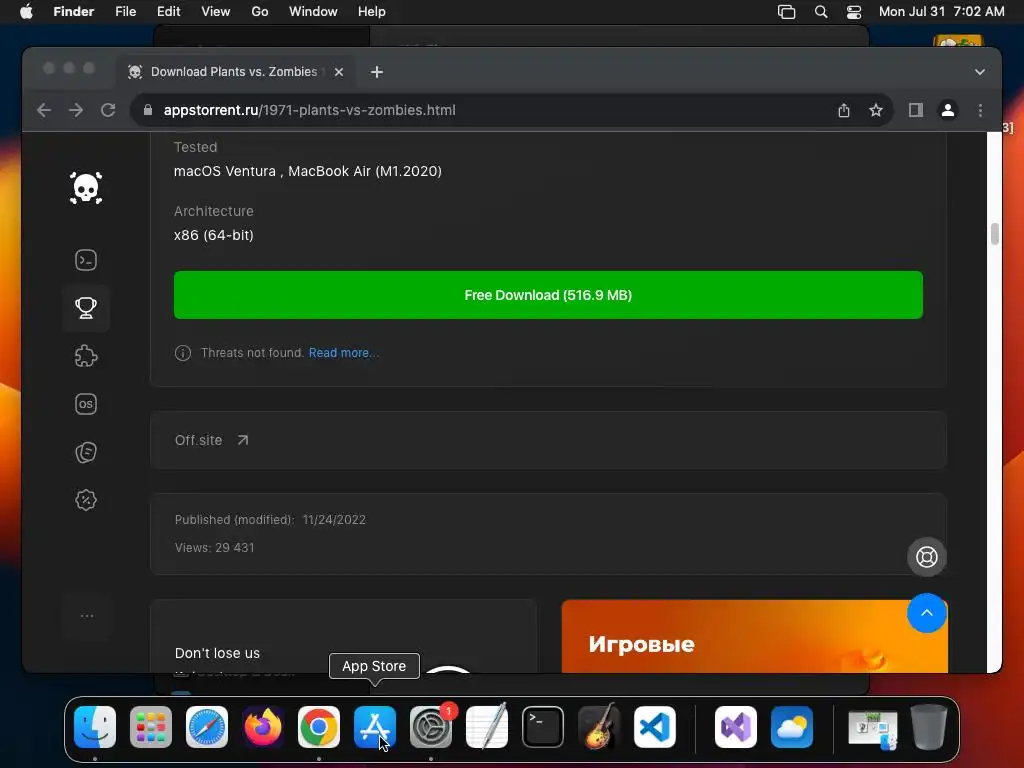The width and height of the screenshot is (1024, 768).
Task: Open the Weather app from the Dock
Action: click(792, 727)
